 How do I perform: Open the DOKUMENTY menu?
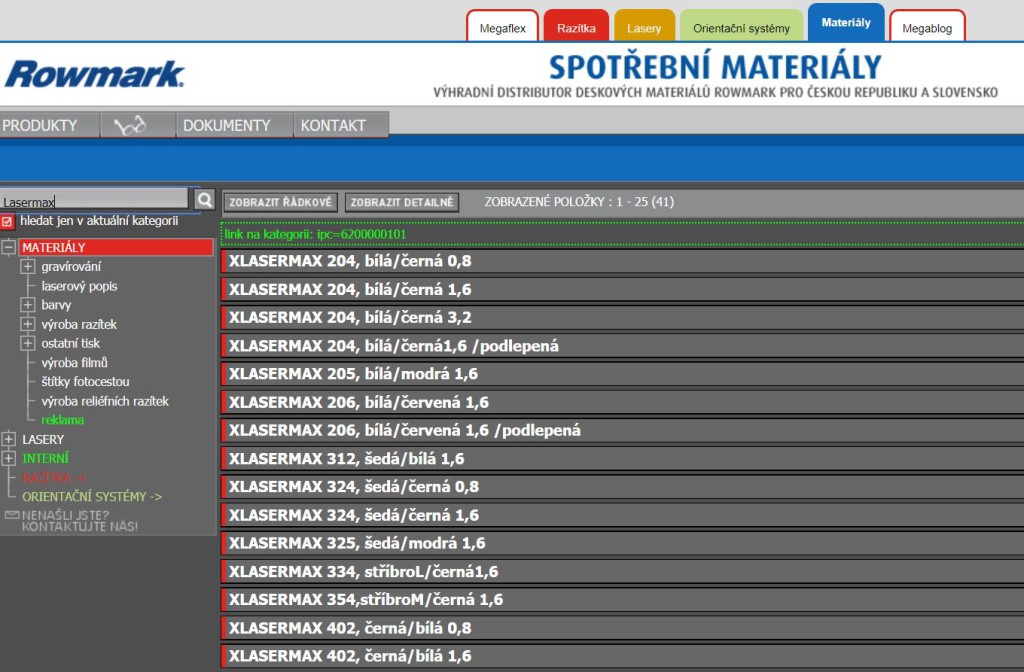pyautogui.click(x=227, y=125)
